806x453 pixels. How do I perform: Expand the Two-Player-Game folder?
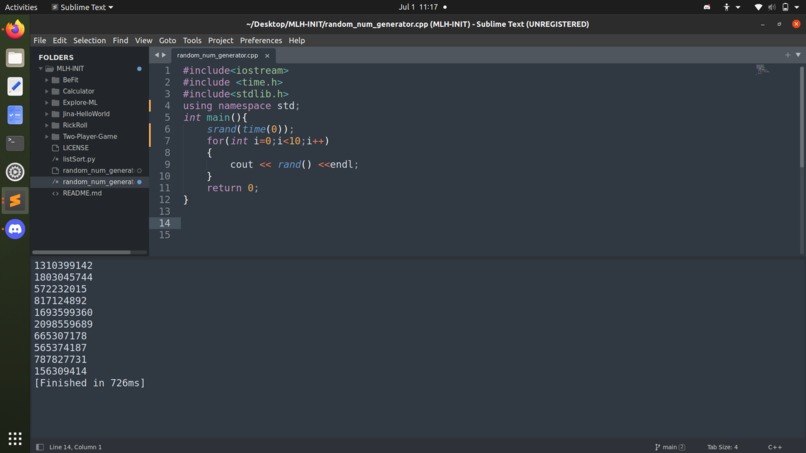pos(47,136)
